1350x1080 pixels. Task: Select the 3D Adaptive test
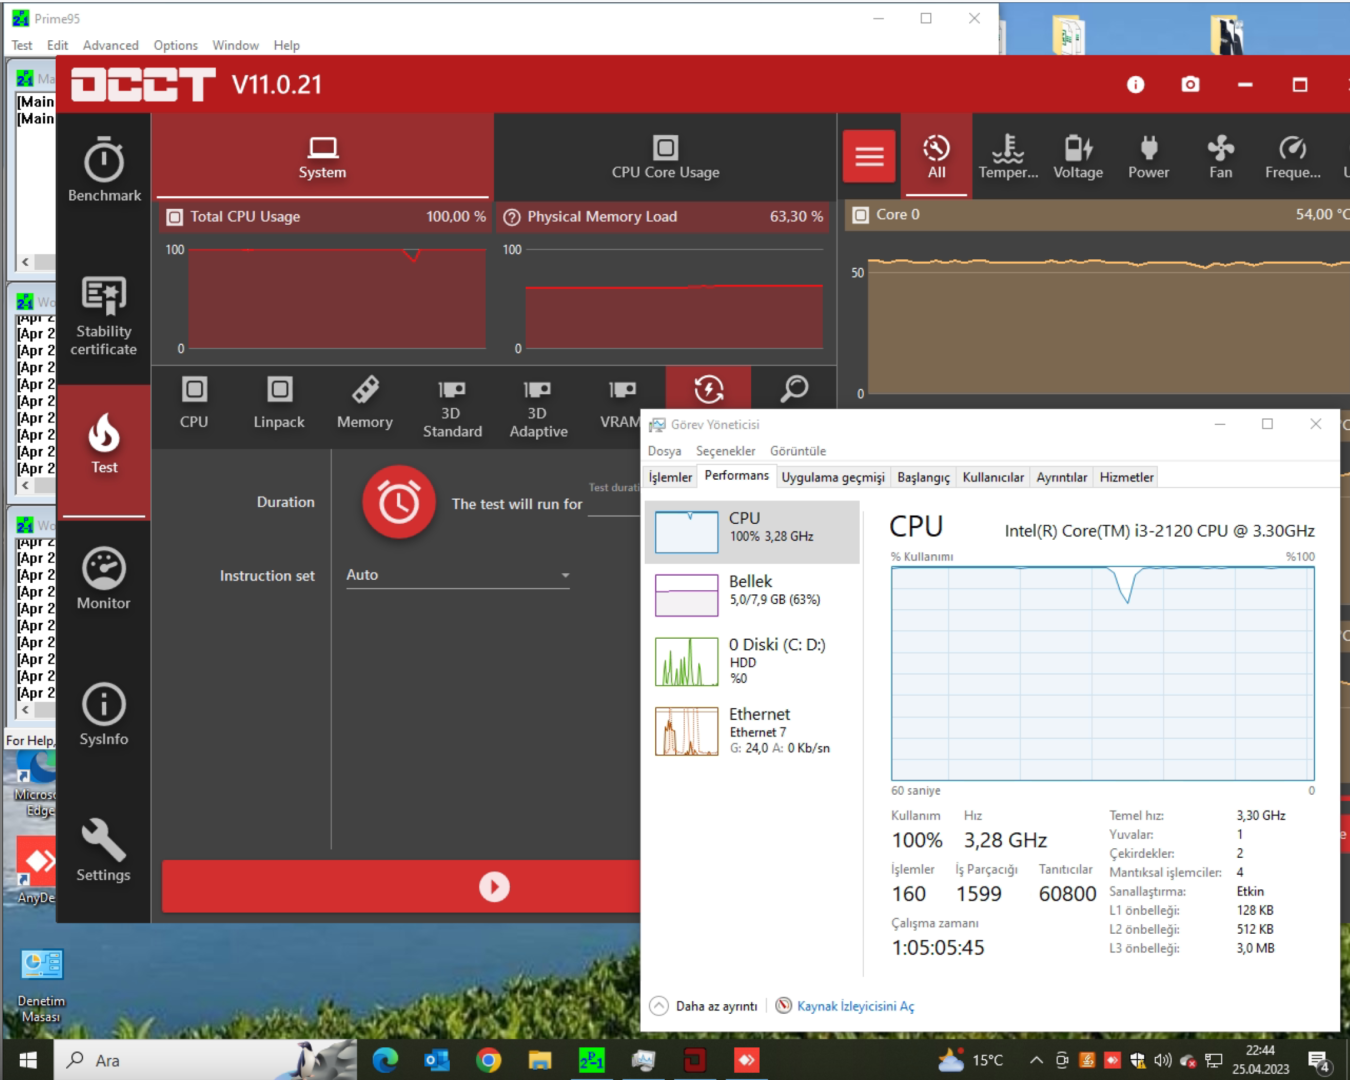point(538,408)
